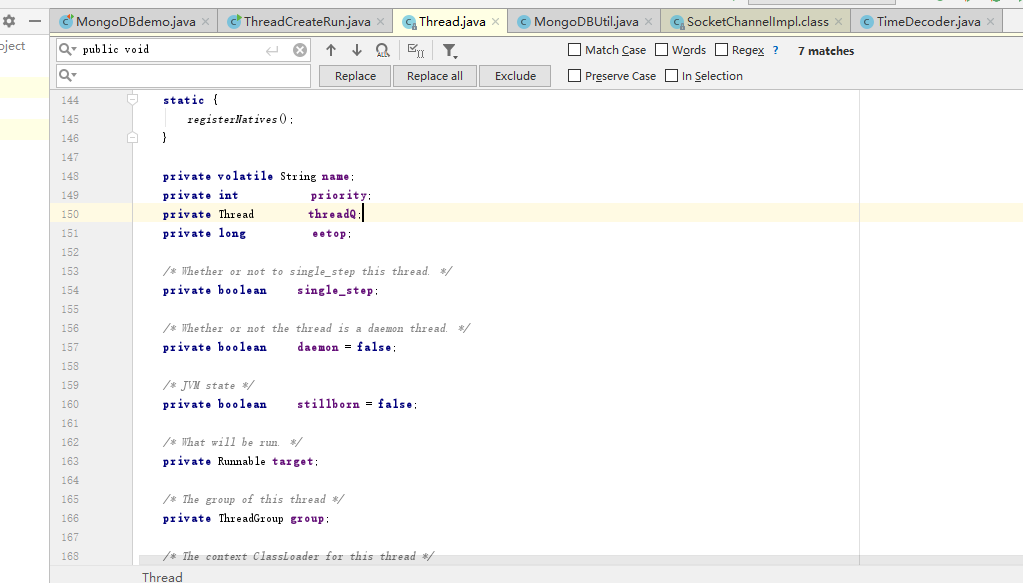Open search filter options dropdown
The height and width of the screenshot is (583, 1023).
click(x=450, y=50)
